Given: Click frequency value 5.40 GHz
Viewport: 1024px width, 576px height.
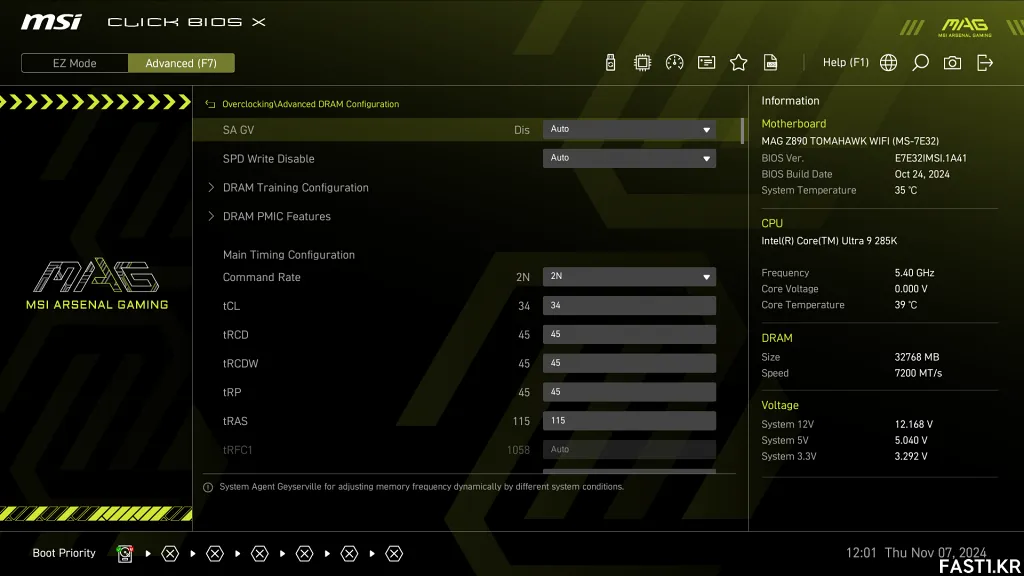Looking at the screenshot, I should (x=914, y=273).
